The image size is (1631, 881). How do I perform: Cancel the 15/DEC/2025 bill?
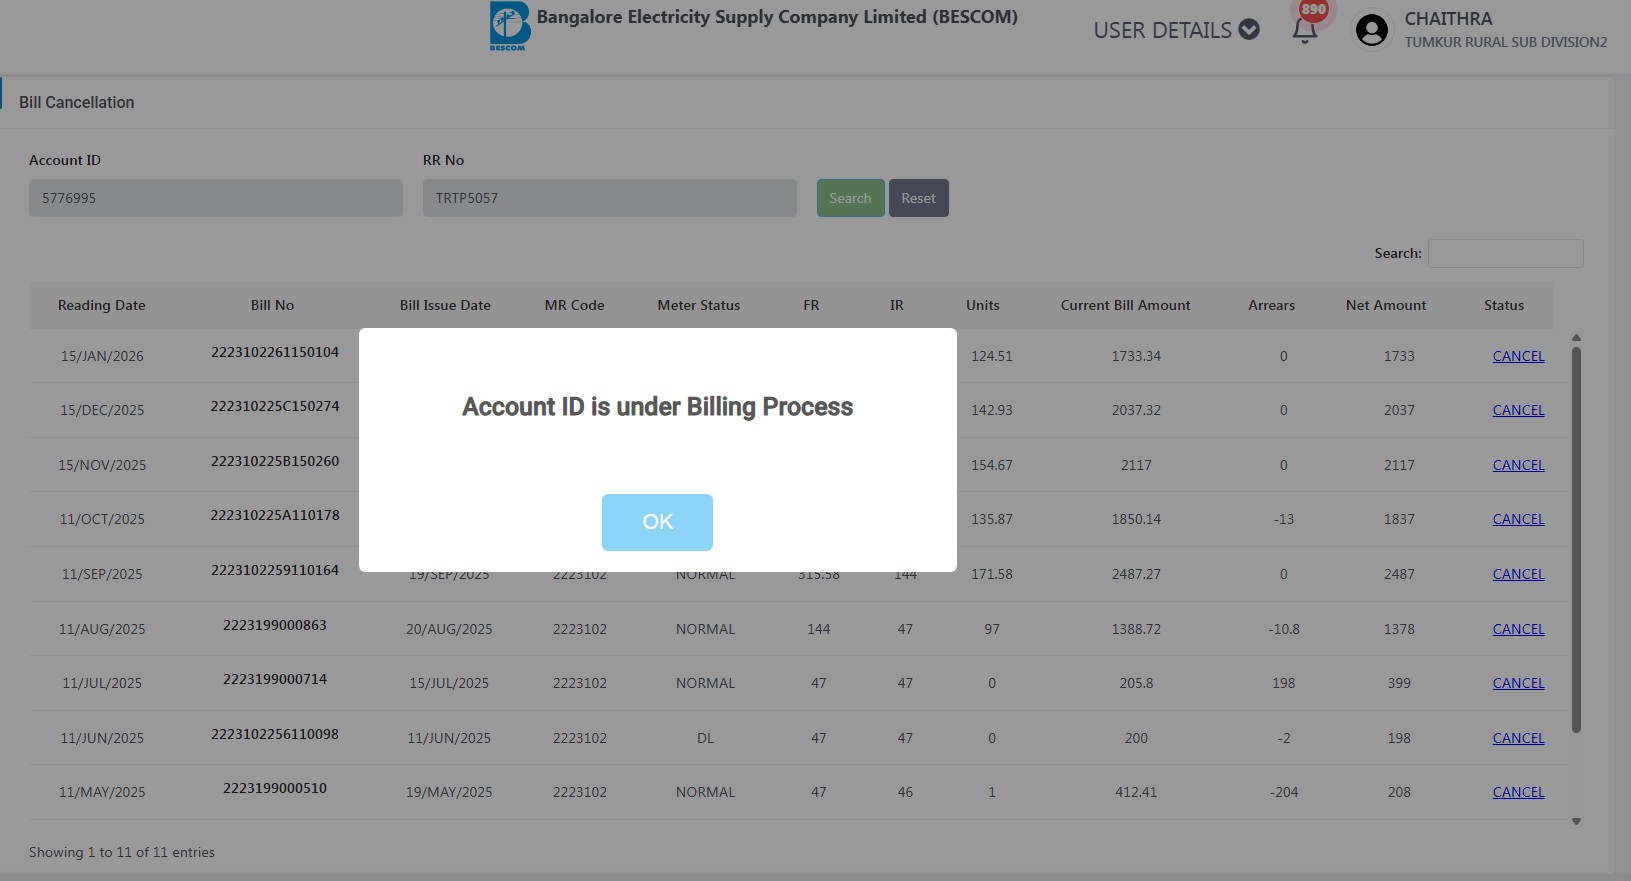coord(1518,410)
